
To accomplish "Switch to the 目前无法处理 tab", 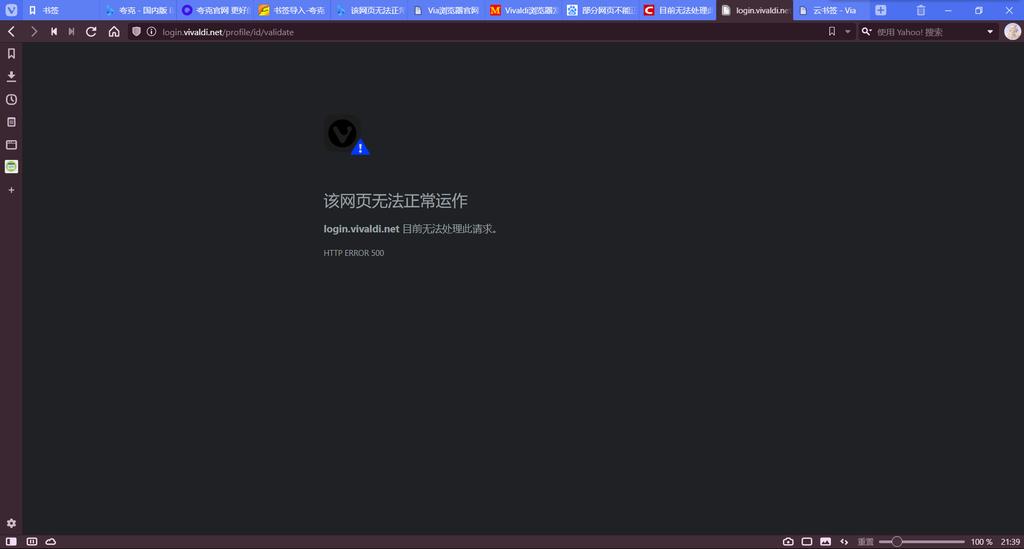I will tap(677, 10).
